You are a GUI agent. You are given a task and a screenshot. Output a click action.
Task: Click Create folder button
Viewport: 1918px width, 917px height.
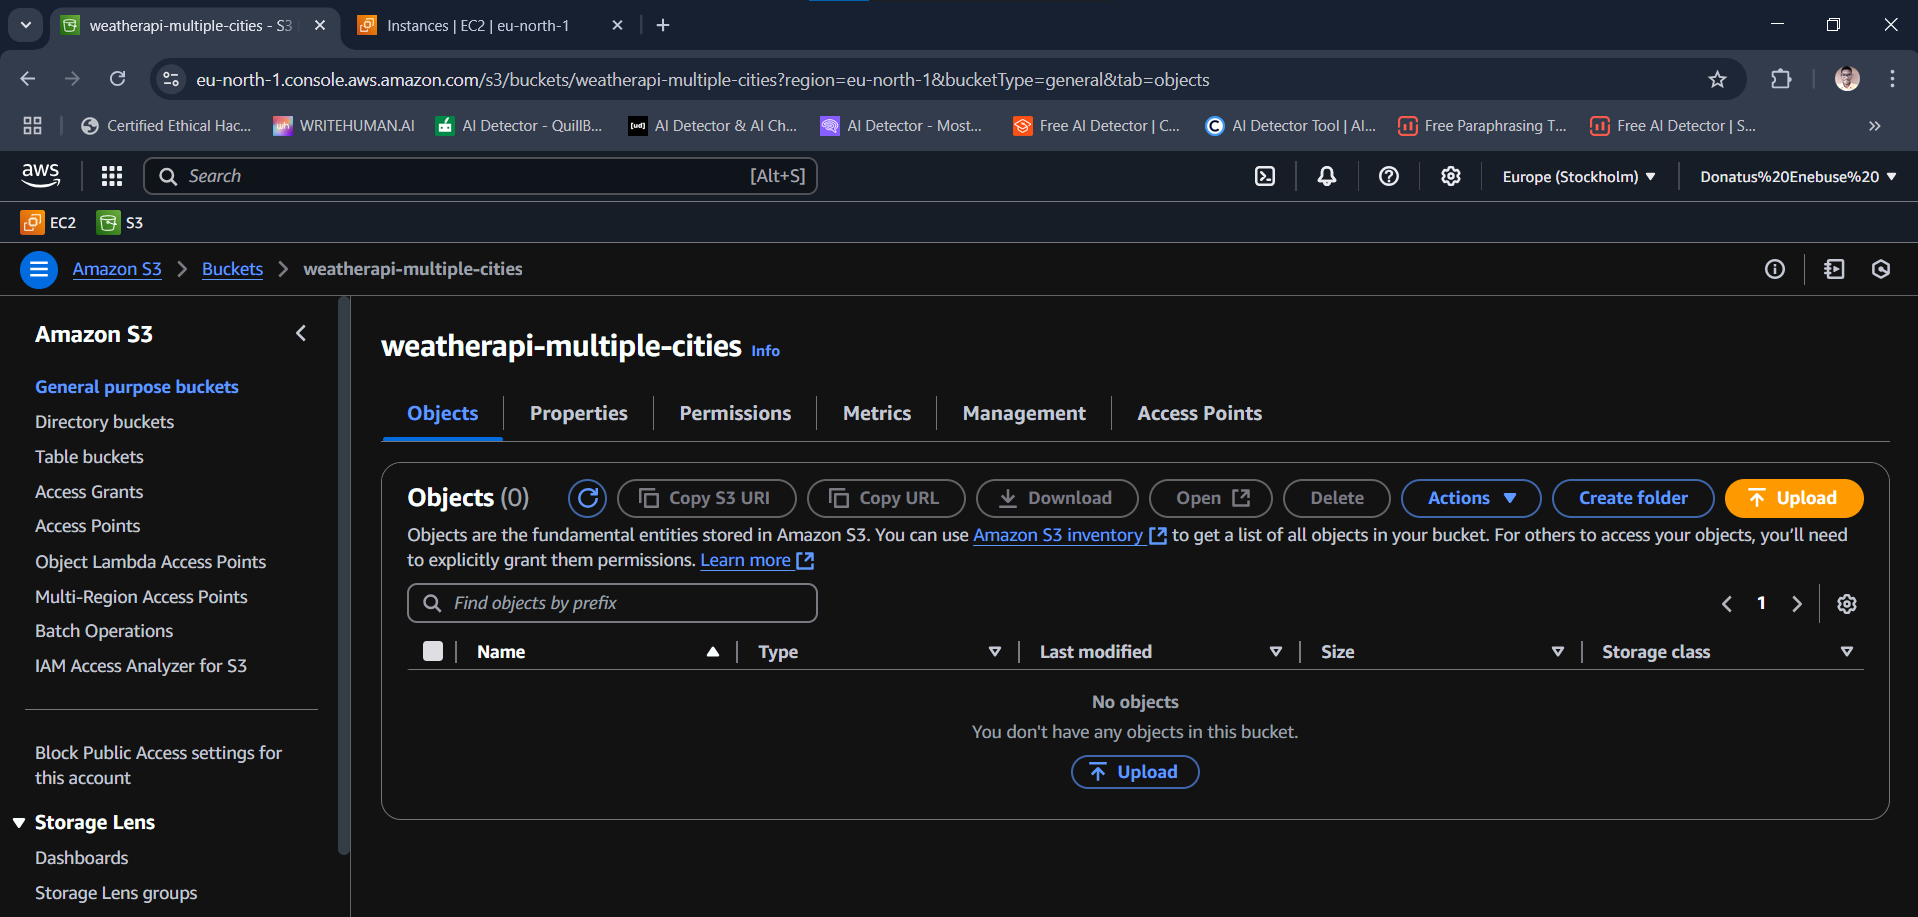[1633, 498]
